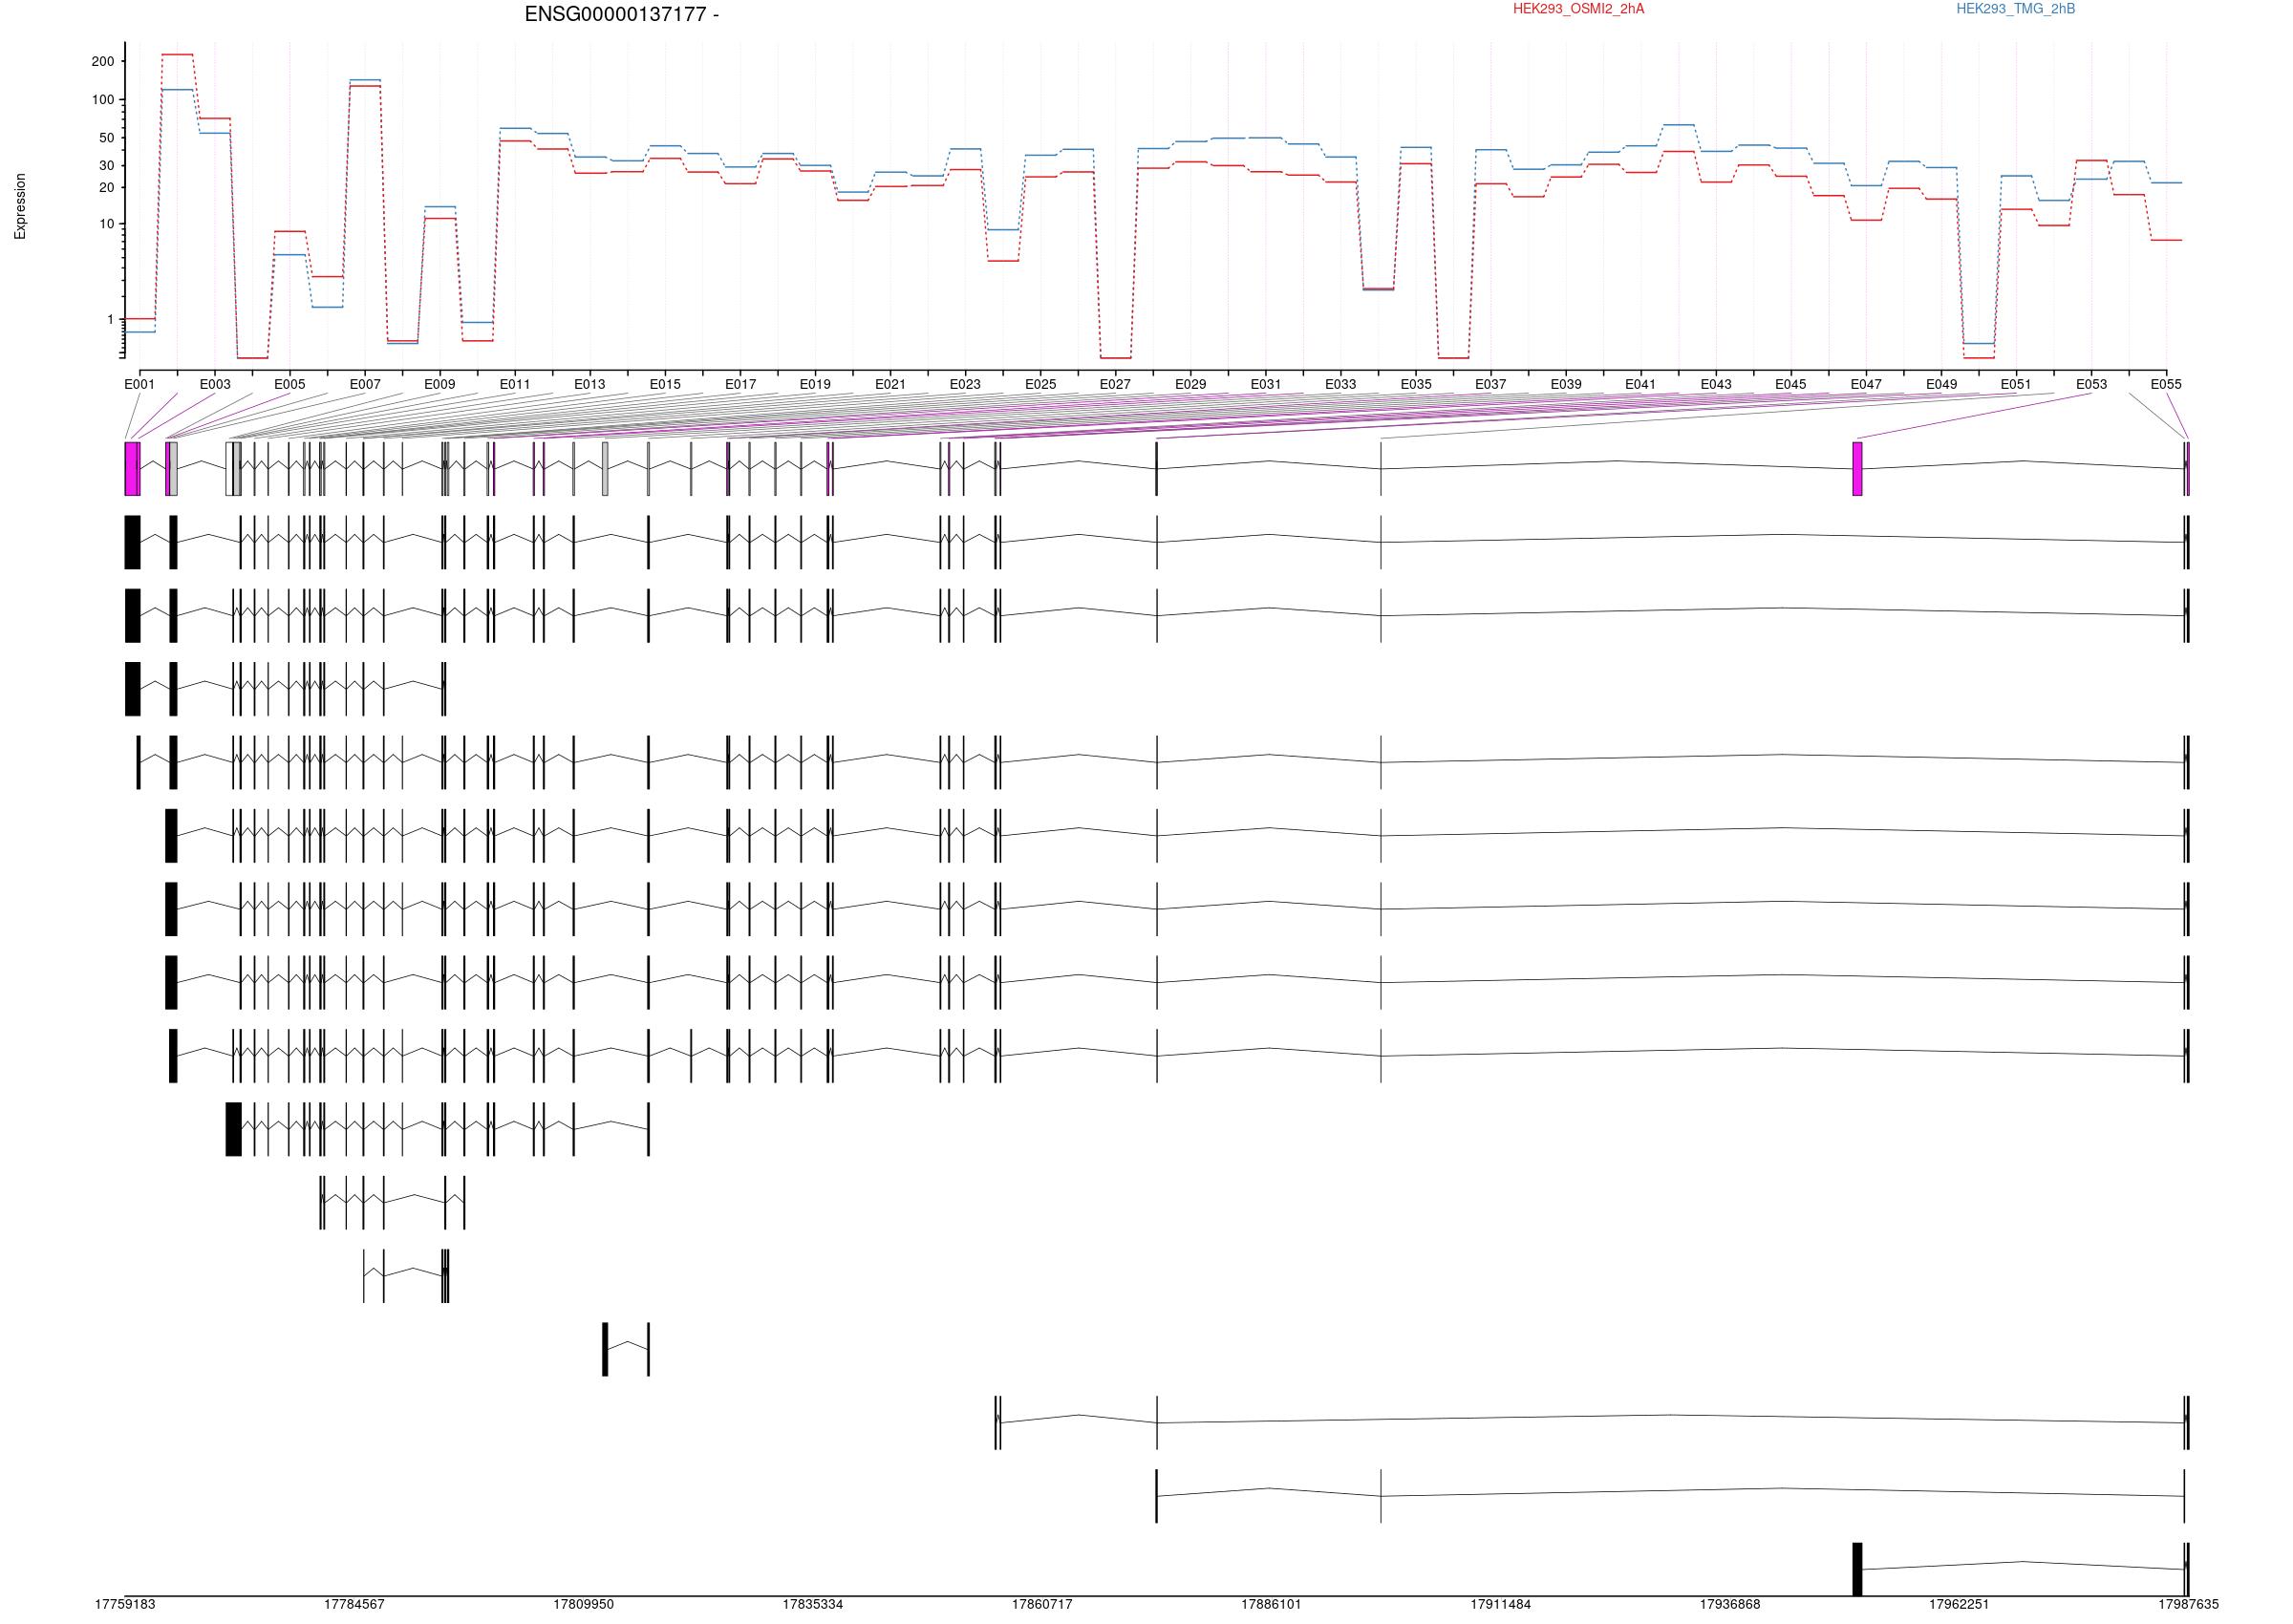Image resolution: width=2293 pixels, height=1624 pixels.
Task: Click exon label E009
Action: click(440, 384)
